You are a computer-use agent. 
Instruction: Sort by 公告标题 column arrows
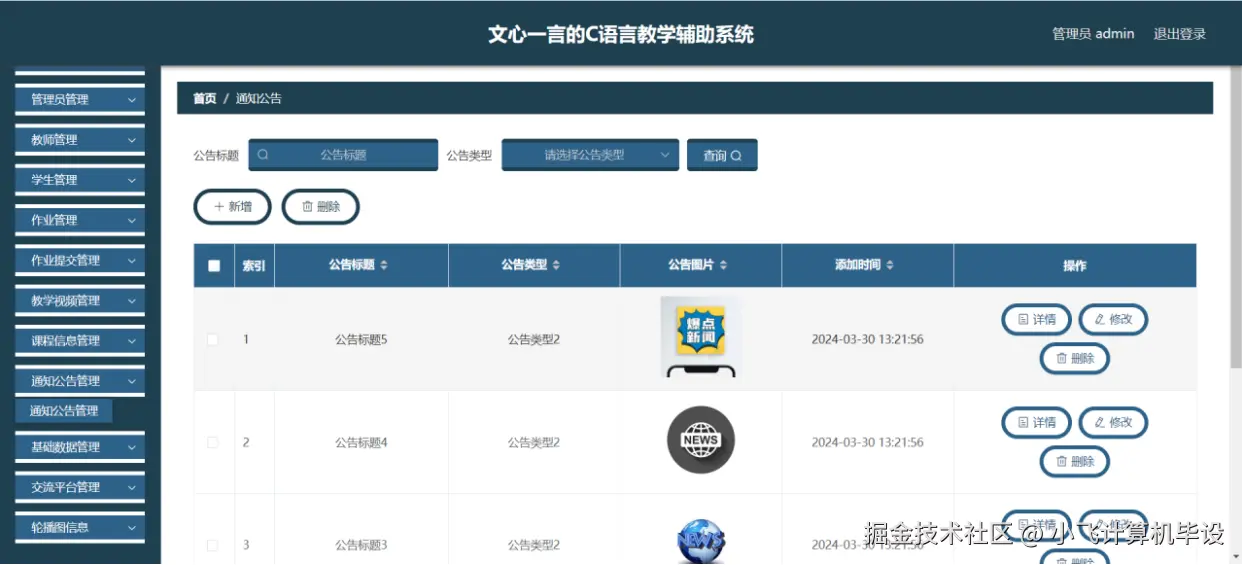384,266
